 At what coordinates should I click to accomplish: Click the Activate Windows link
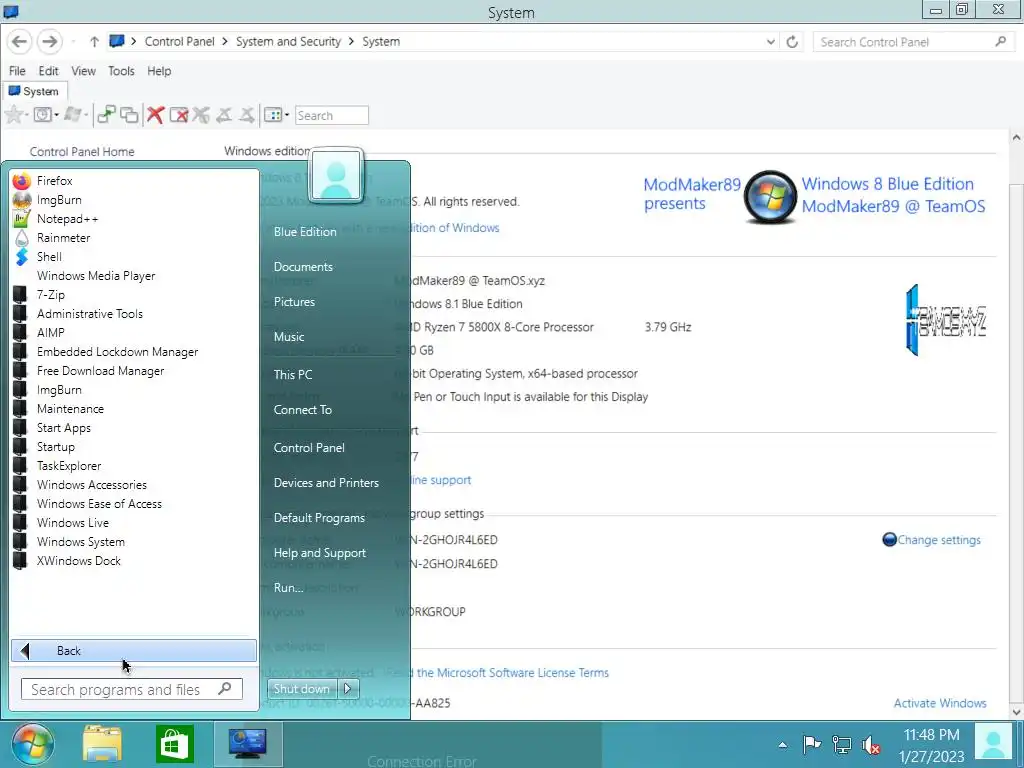click(x=940, y=703)
